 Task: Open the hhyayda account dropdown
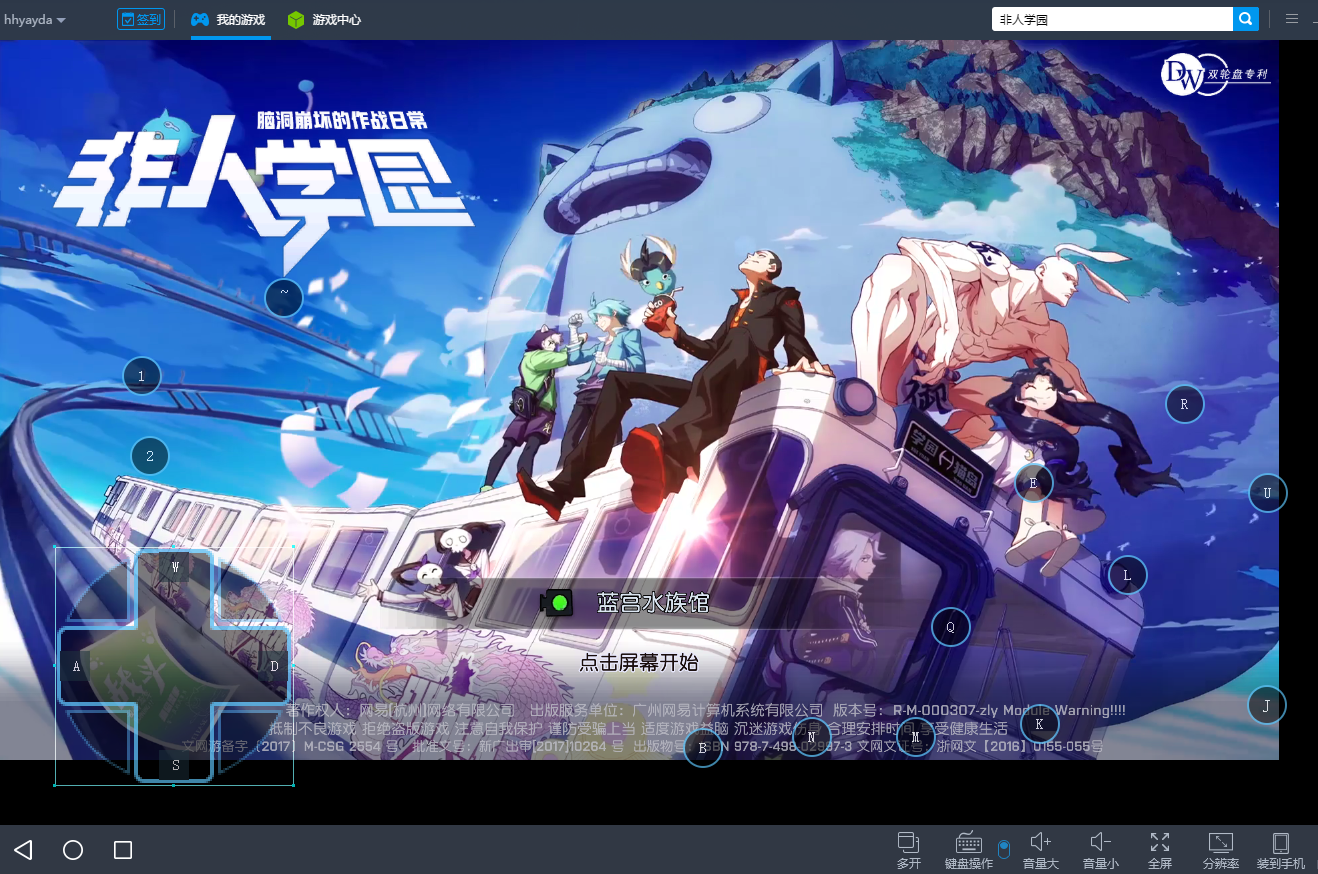click(35, 20)
